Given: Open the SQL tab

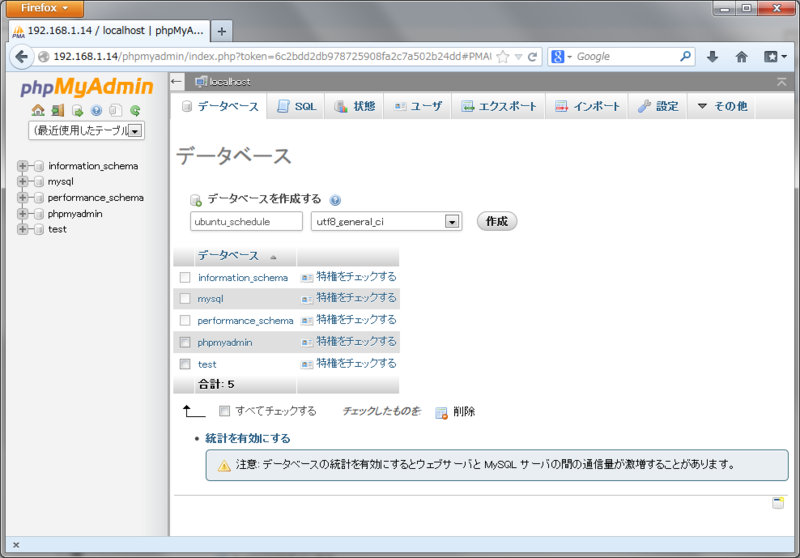Looking at the screenshot, I should point(296,106).
